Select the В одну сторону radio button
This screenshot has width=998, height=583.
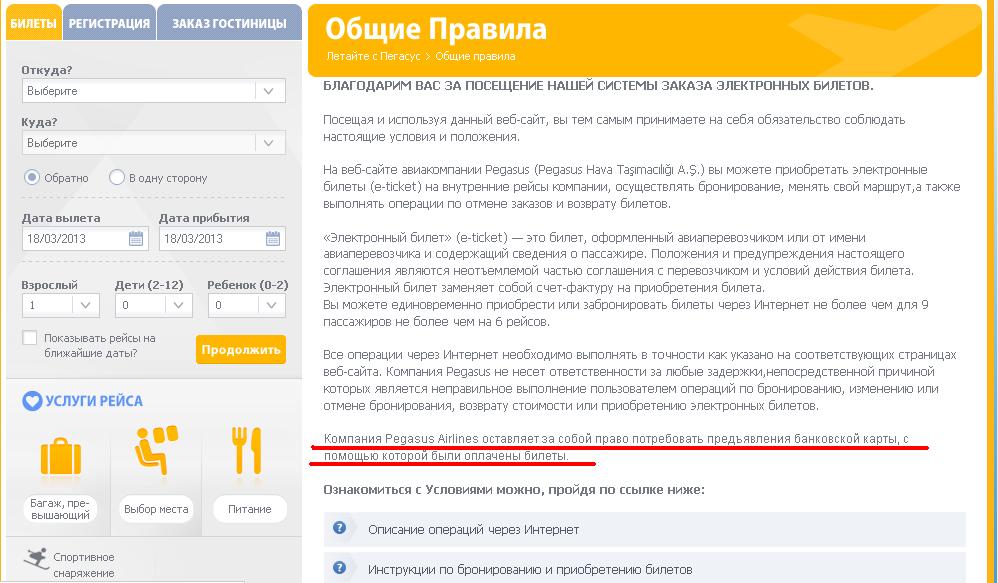point(116,178)
